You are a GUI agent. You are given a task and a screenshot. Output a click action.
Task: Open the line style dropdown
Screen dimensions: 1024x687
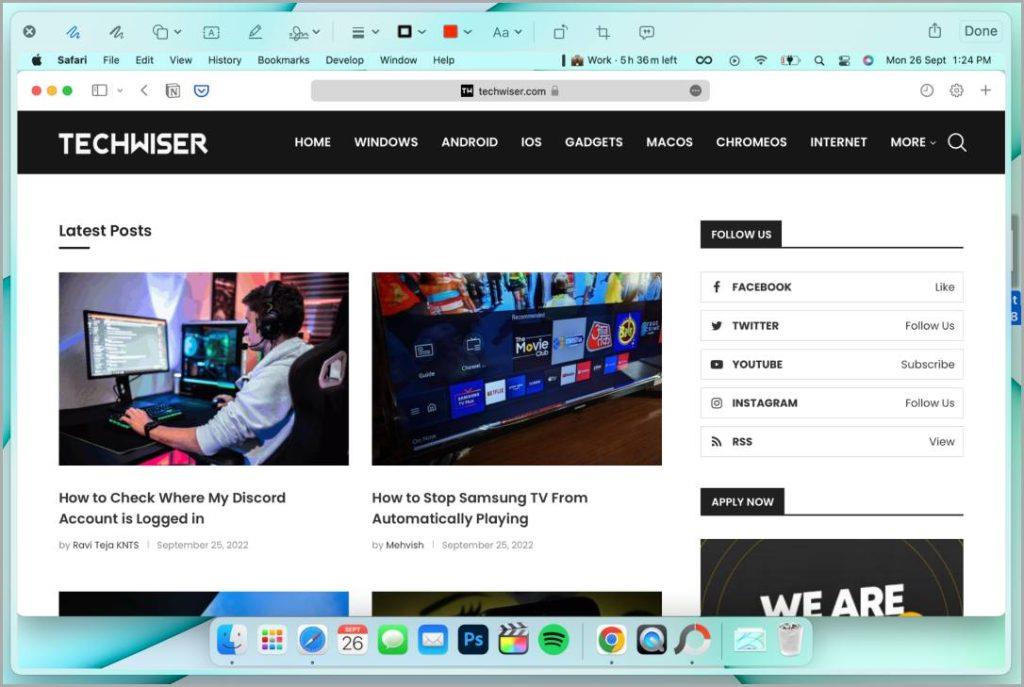tap(365, 32)
